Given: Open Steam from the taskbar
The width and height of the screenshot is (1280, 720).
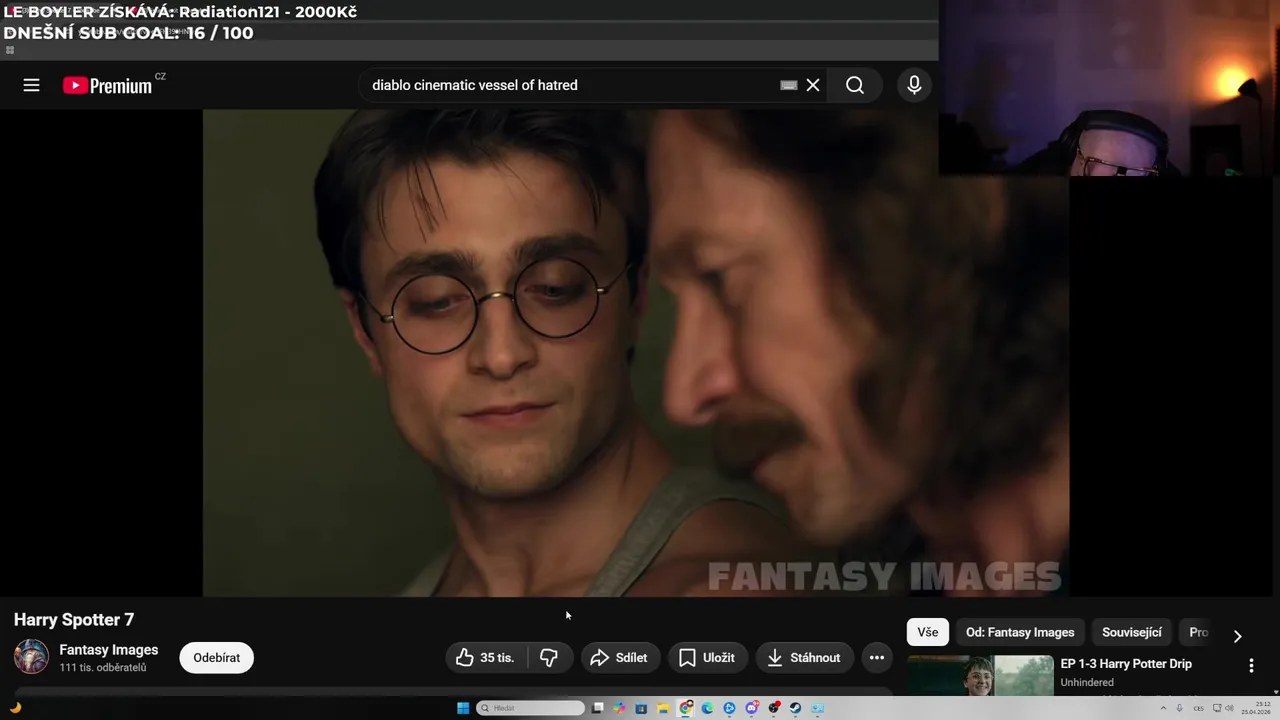Looking at the screenshot, I should (x=795, y=708).
